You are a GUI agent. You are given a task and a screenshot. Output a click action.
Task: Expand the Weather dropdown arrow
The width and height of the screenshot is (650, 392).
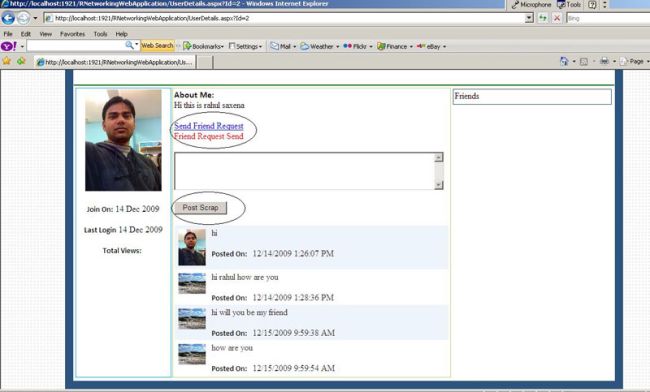(337, 47)
